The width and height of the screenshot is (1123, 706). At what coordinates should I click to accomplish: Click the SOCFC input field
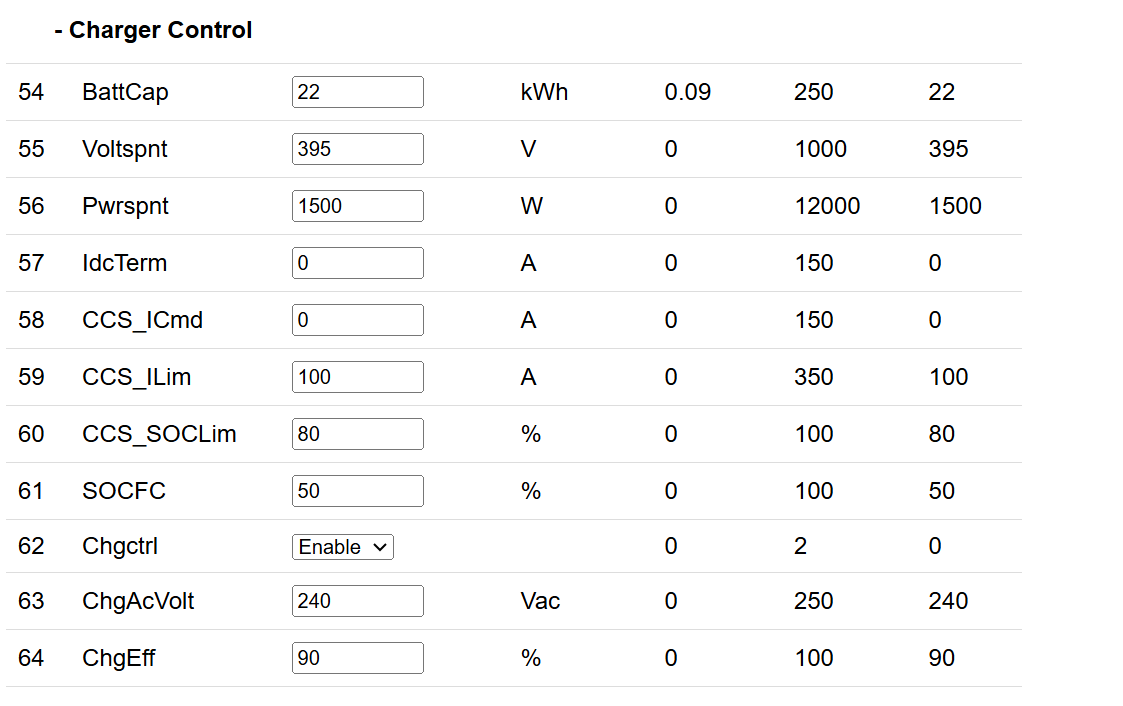(x=357, y=491)
